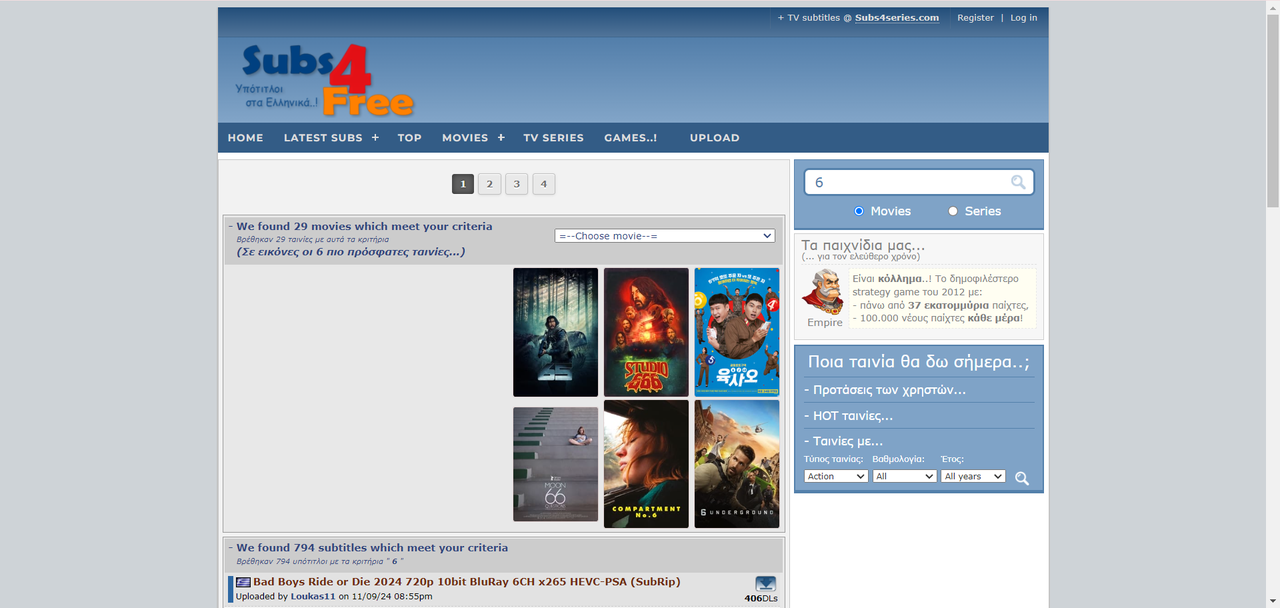Click the Empire game description text
Screen dimensions: 1280x608
click(x=941, y=298)
